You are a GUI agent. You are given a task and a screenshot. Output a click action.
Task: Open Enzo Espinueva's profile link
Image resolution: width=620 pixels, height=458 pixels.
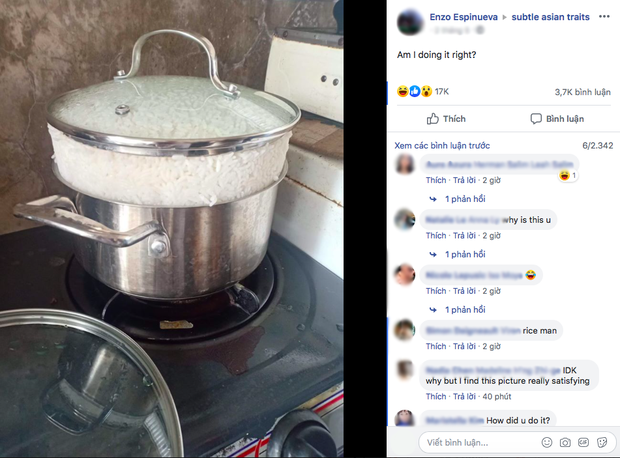[x=463, y=17]
